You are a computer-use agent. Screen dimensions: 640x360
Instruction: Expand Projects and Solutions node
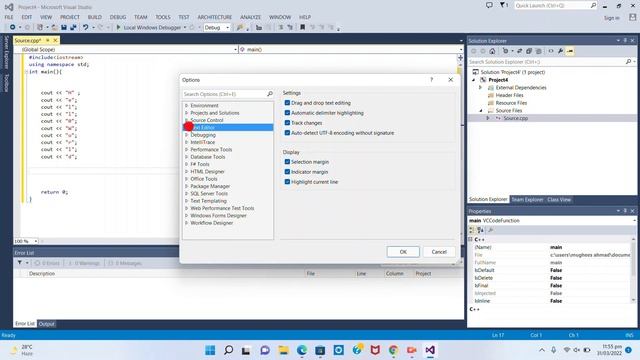(187, 113)
